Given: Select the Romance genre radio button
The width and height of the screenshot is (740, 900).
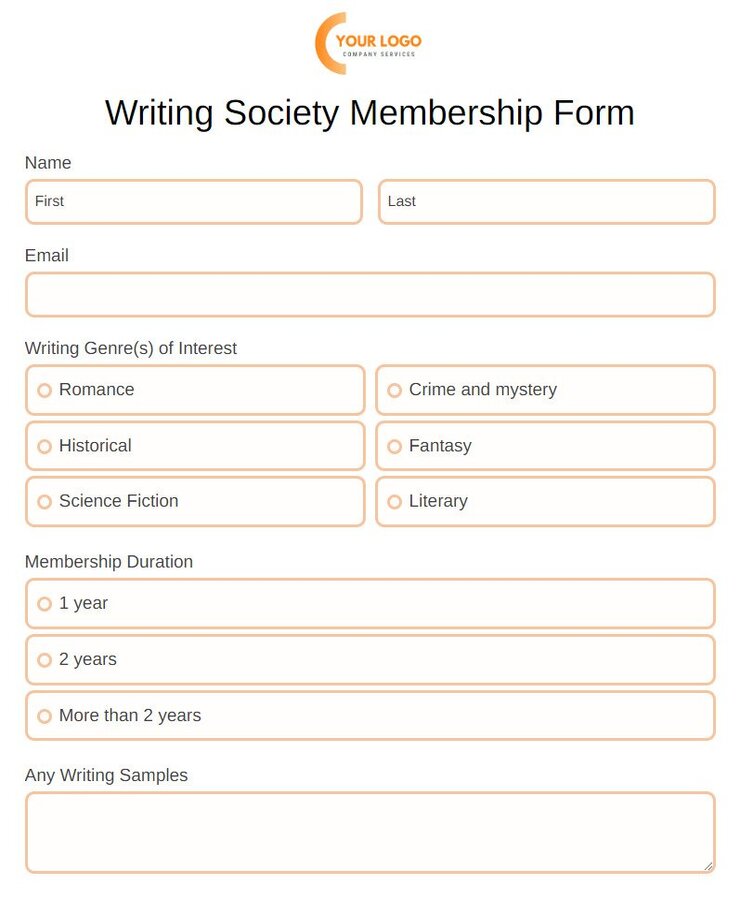Looking at the screenshot, I should pos(44,390).
